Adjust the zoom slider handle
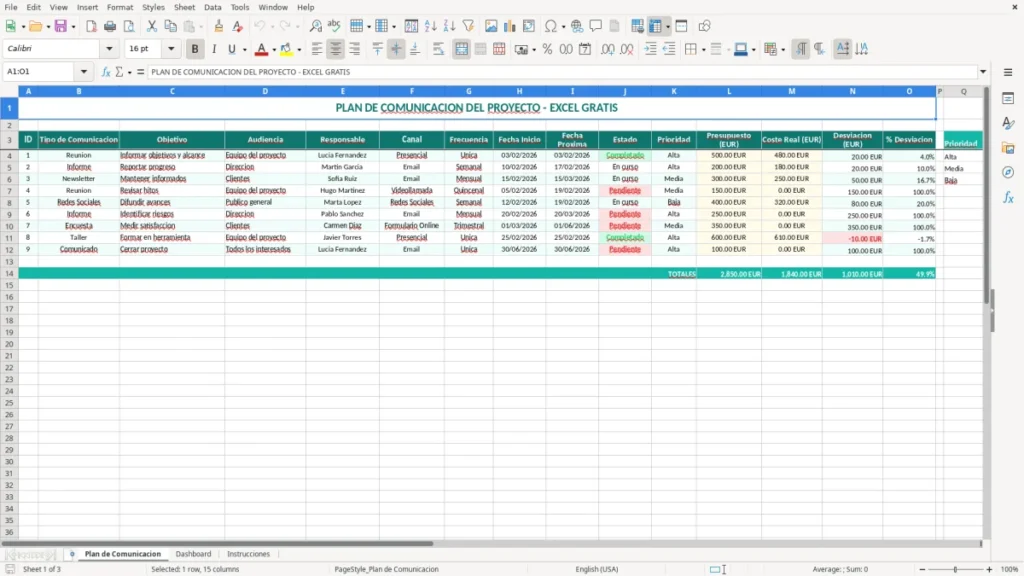The height and width of the screenshot is (576, 1024). click(x=955, y=569)
